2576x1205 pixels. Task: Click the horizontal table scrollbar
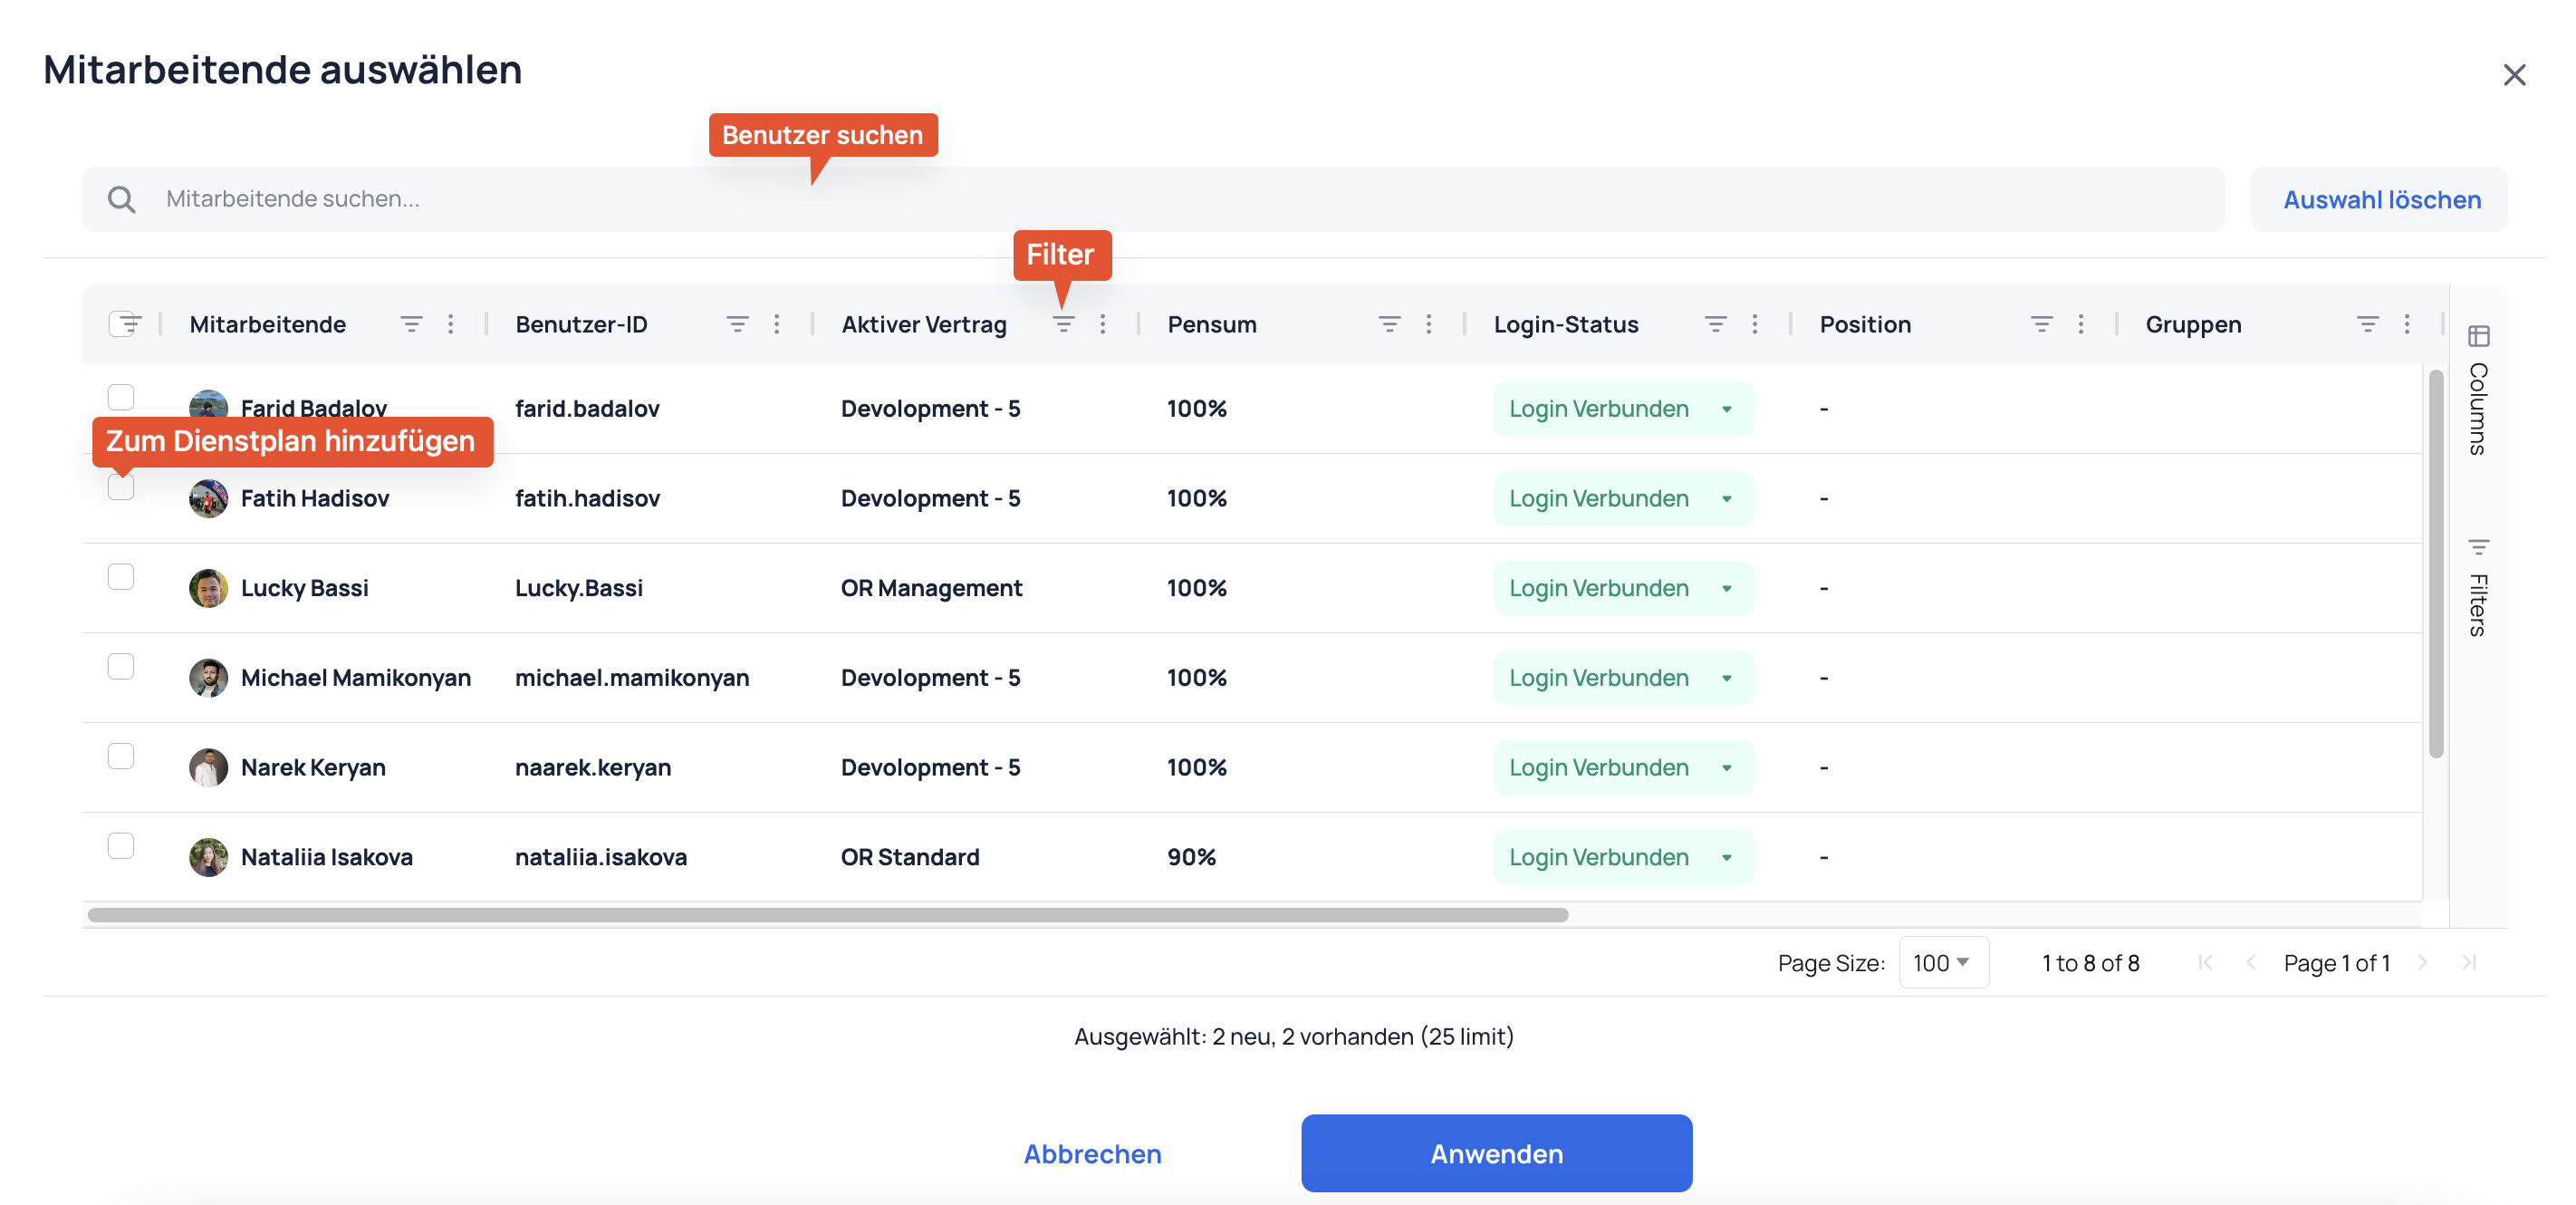(828, 915)
